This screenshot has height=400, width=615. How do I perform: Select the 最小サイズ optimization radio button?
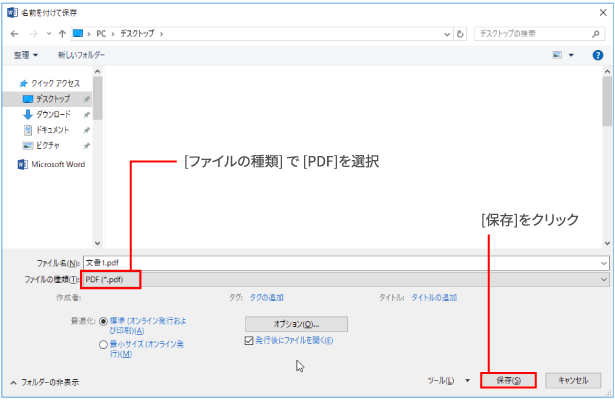point(104,344)
